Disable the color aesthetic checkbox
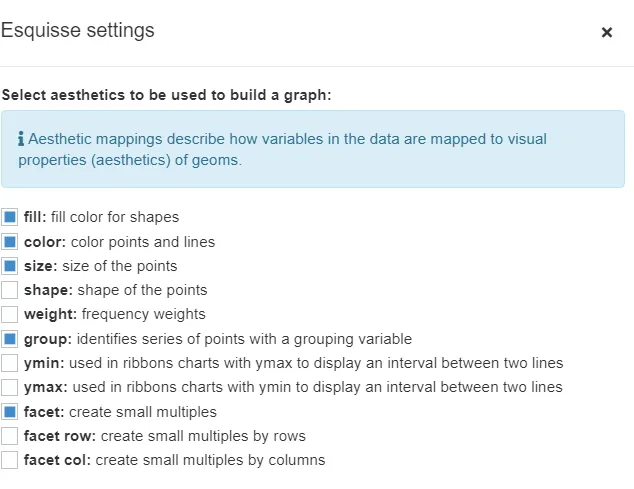This screenshot has height=489, width=634. [x=10, y=242]
